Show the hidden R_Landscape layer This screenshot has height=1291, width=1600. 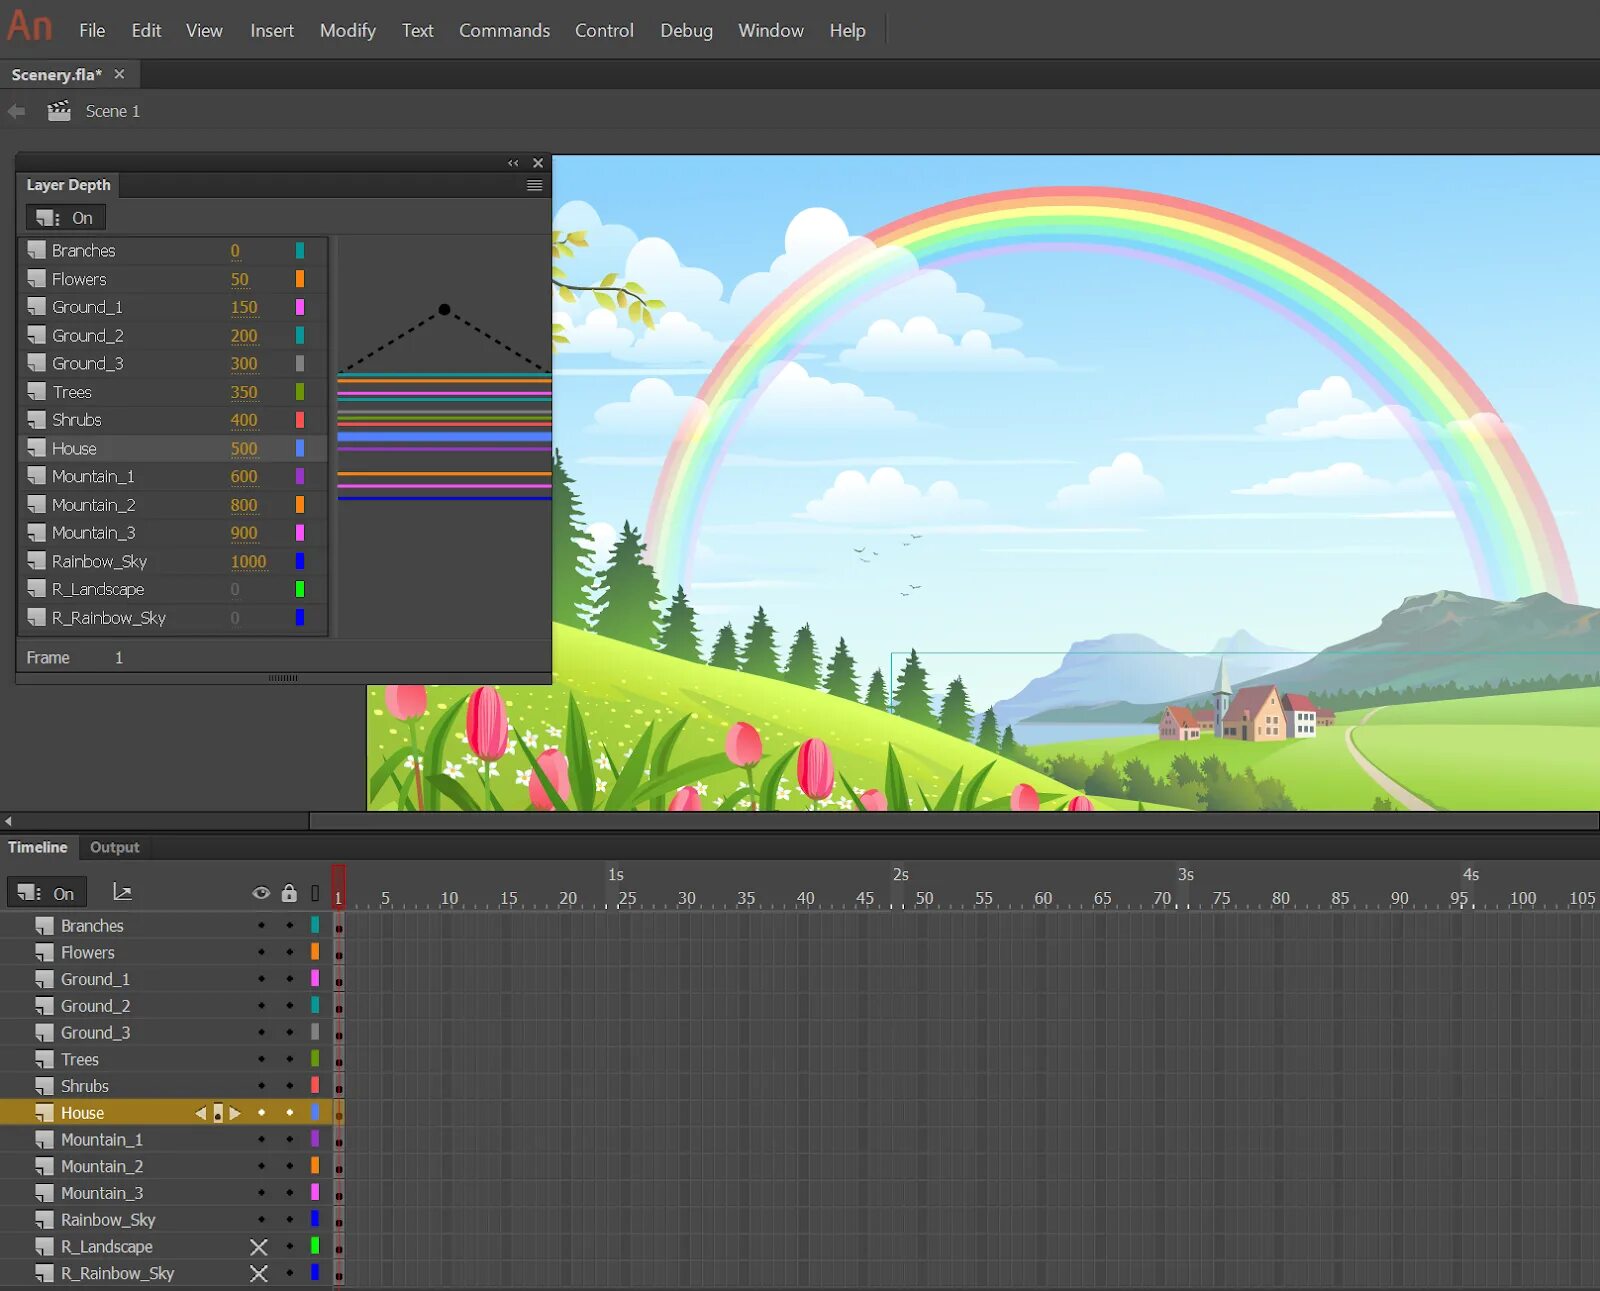click(x=259, y=1246)
